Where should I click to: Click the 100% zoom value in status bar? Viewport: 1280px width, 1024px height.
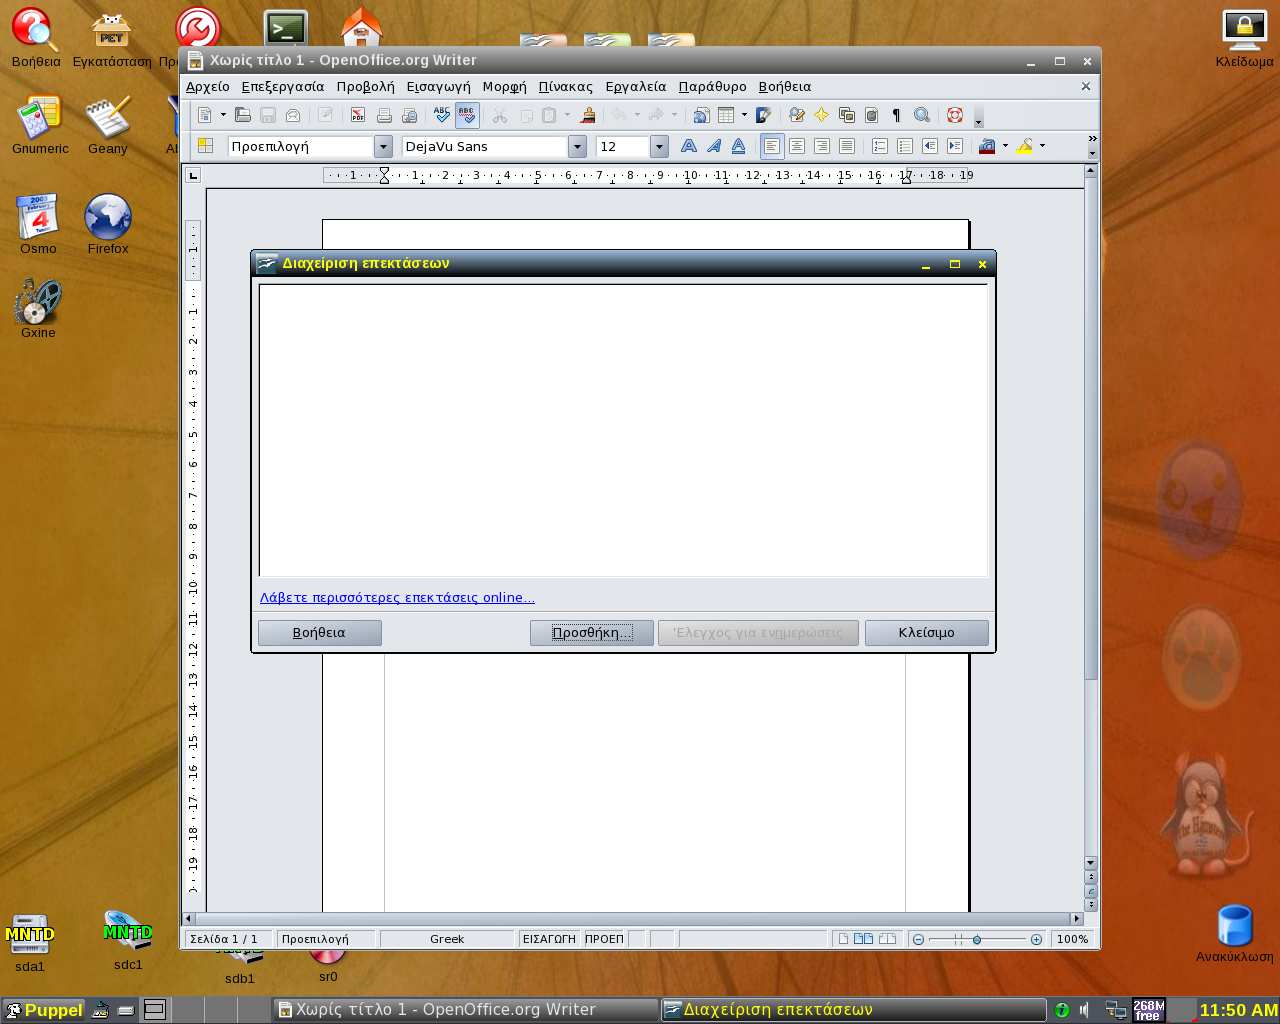coord(1072,939)
